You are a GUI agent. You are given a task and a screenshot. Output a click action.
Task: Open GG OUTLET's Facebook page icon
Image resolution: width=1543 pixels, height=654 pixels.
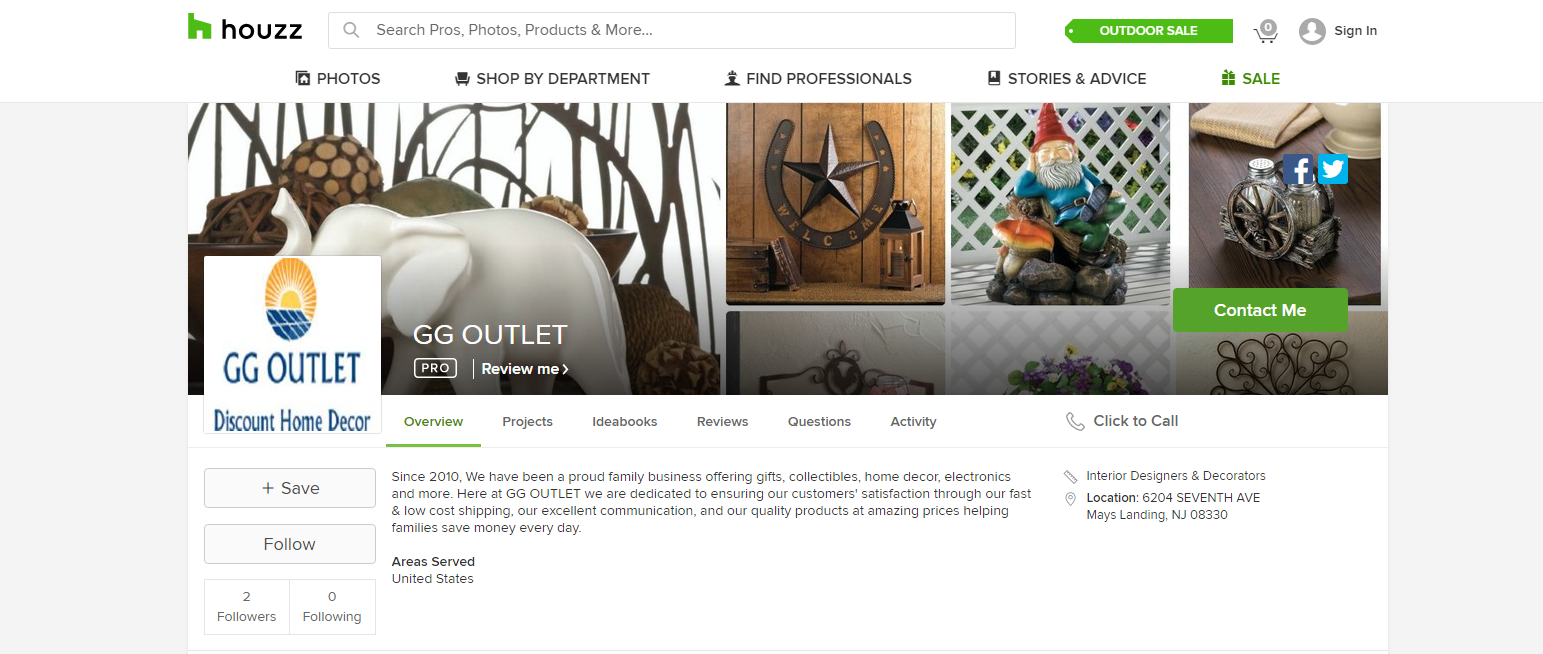(1298, 169)
